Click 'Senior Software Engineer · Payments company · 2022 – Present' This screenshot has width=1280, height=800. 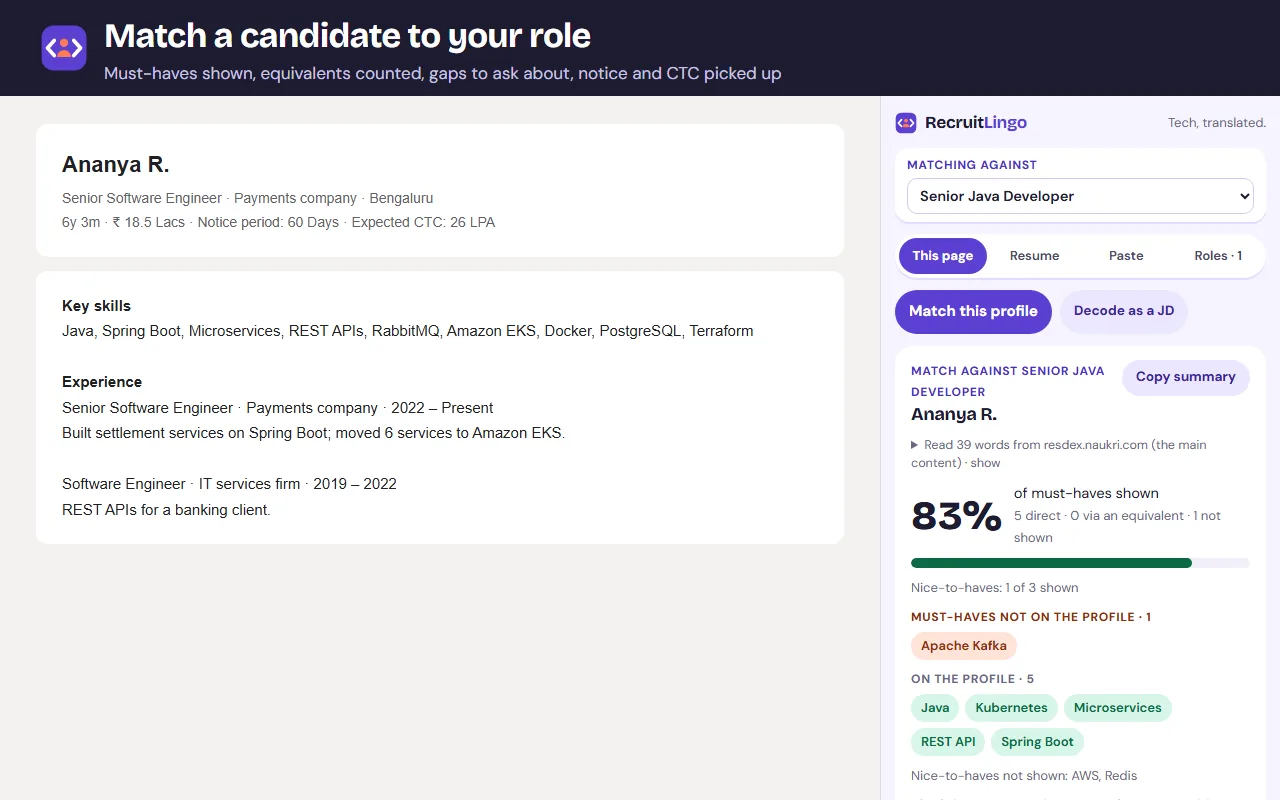pyautogui.click(x=277, y=408)
